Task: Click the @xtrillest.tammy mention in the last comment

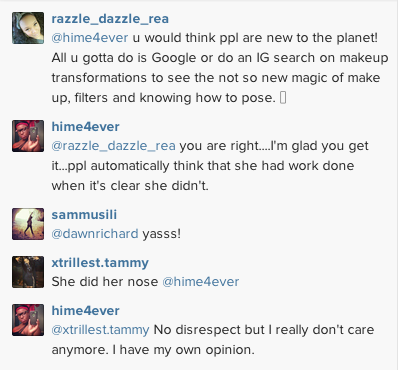Action: click(100, 330)
